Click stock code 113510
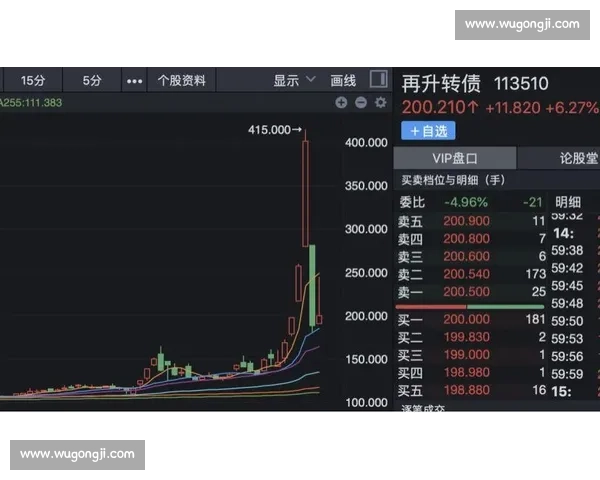600x480 pixels. point(521,83)
